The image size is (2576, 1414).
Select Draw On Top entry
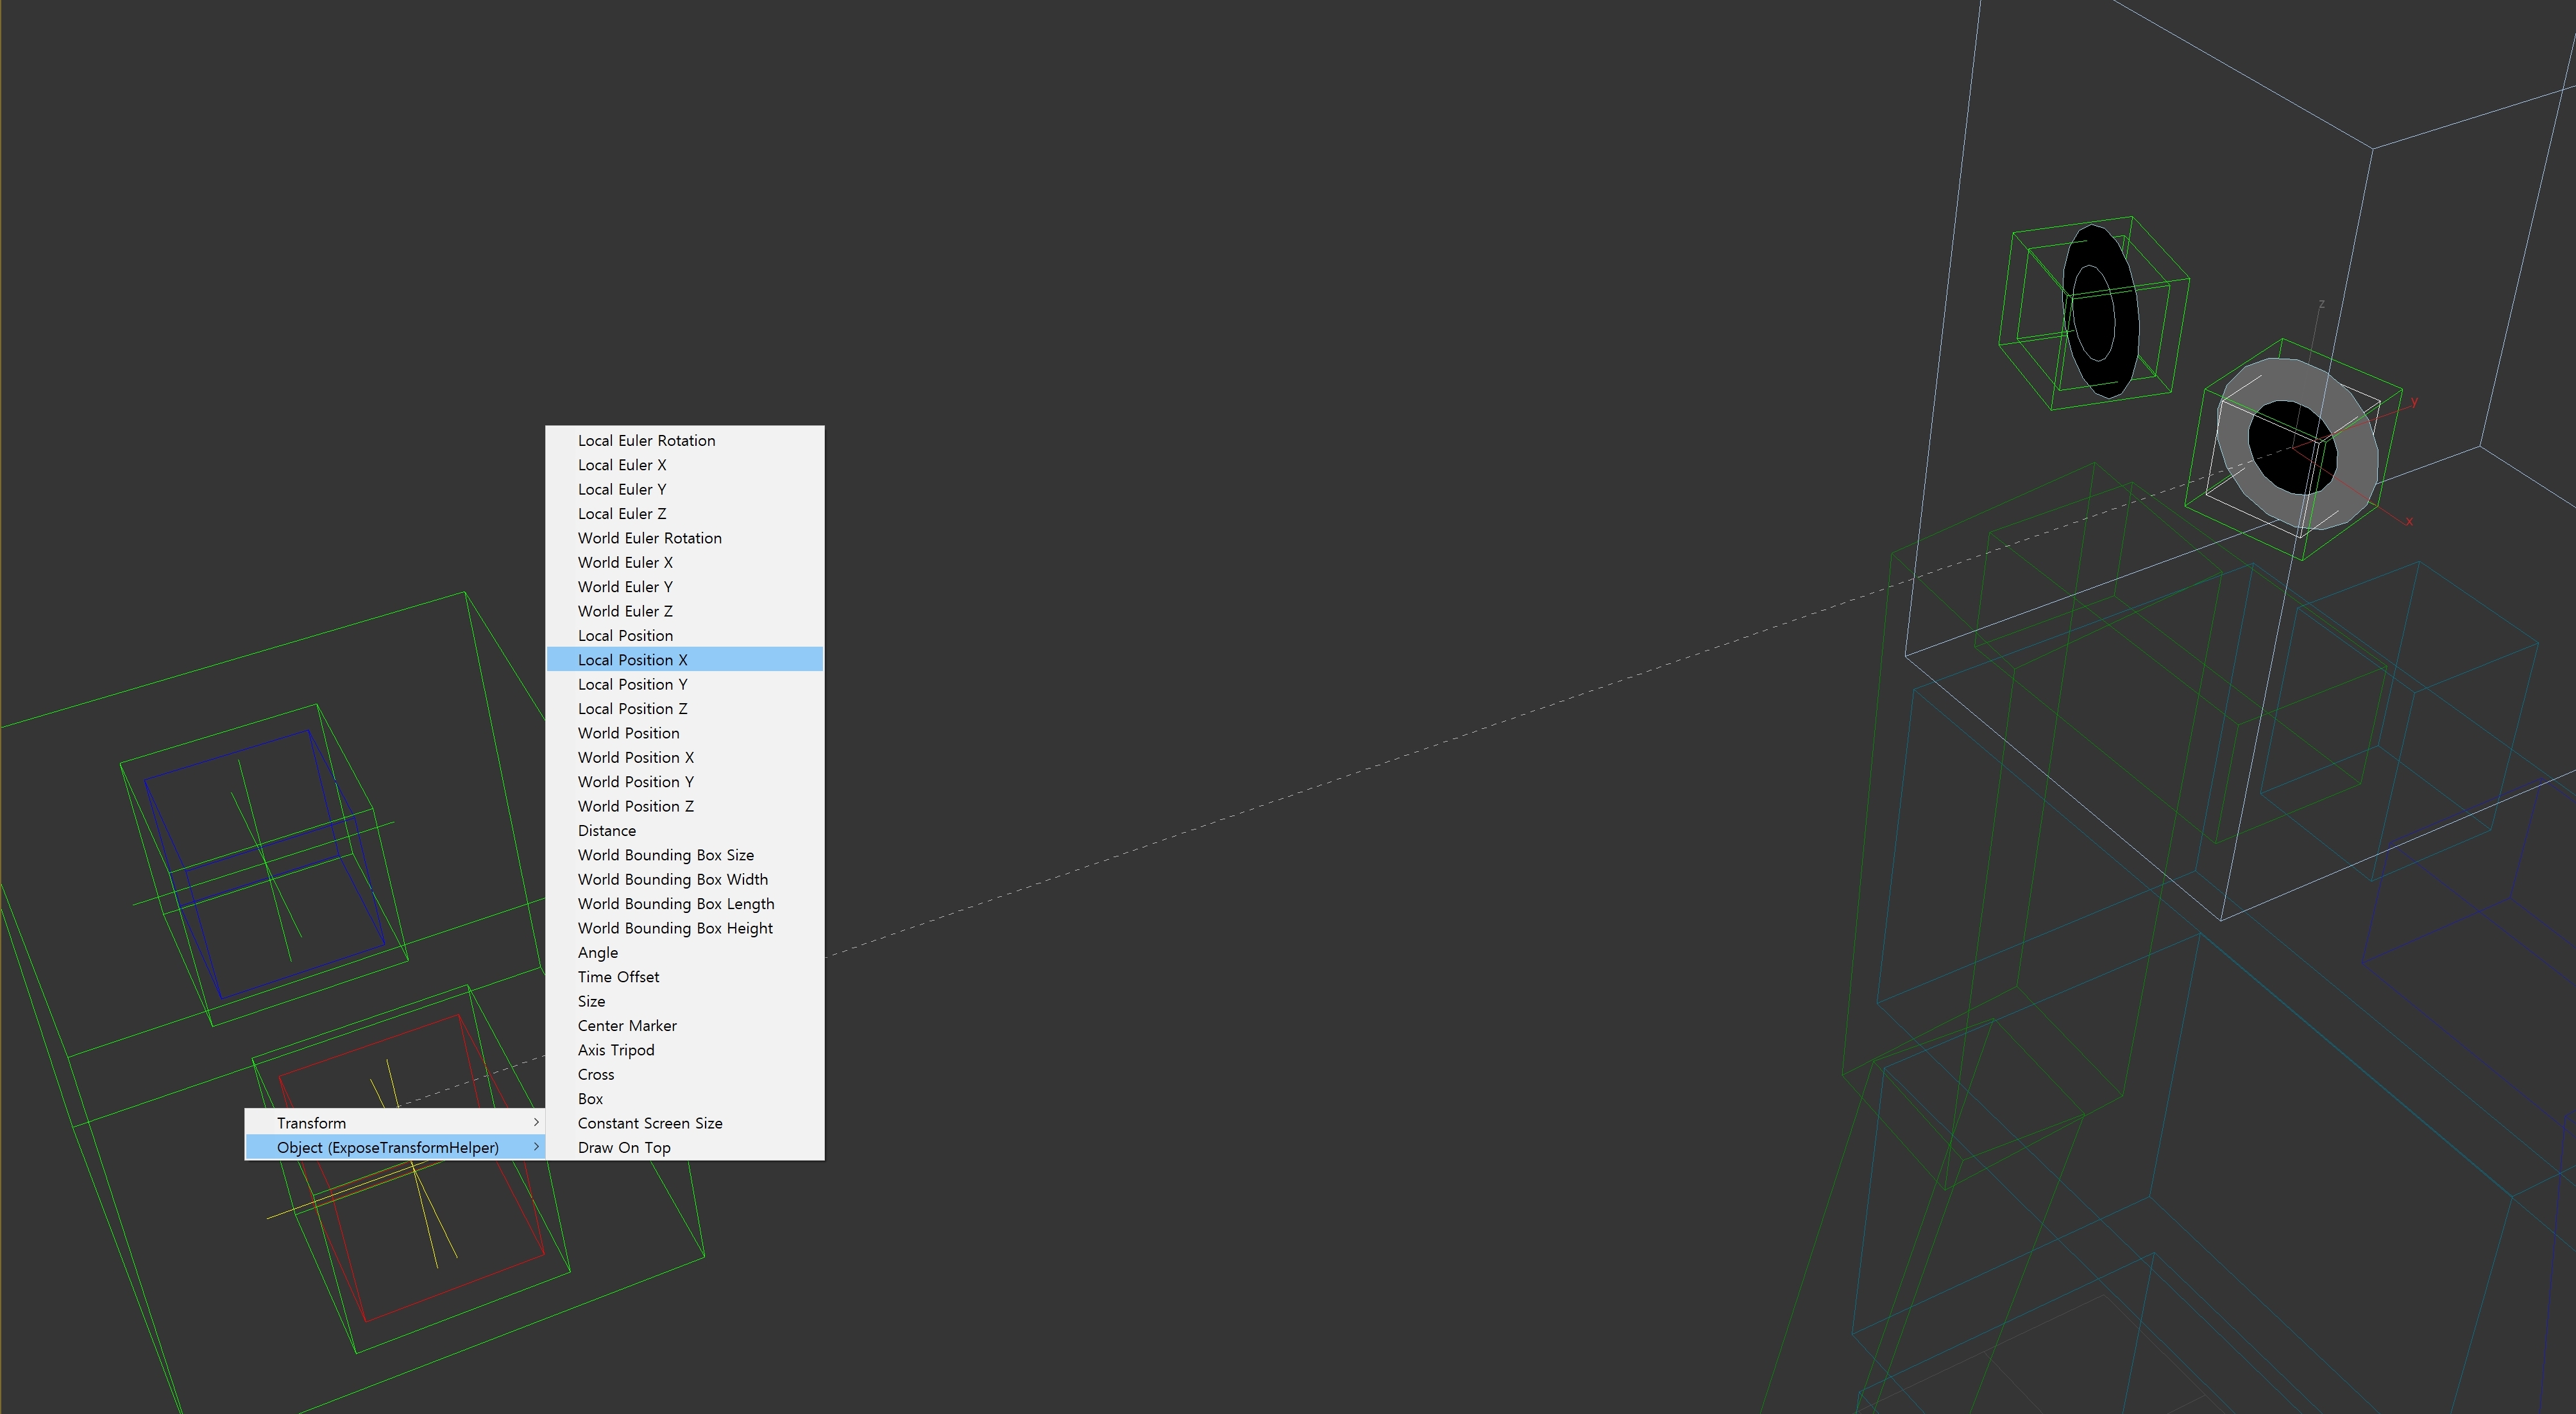[x=624, y=1148]
